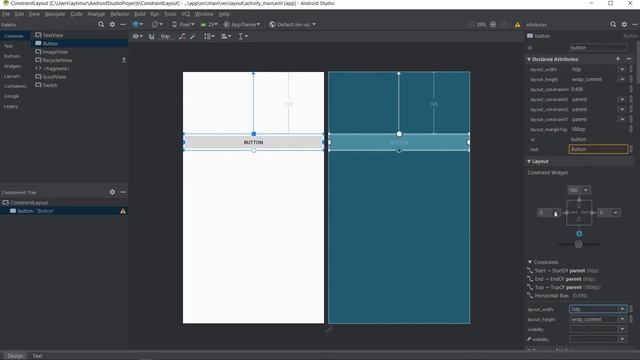
Task: Minimize the Palette panel
Action: coord(123,24)
